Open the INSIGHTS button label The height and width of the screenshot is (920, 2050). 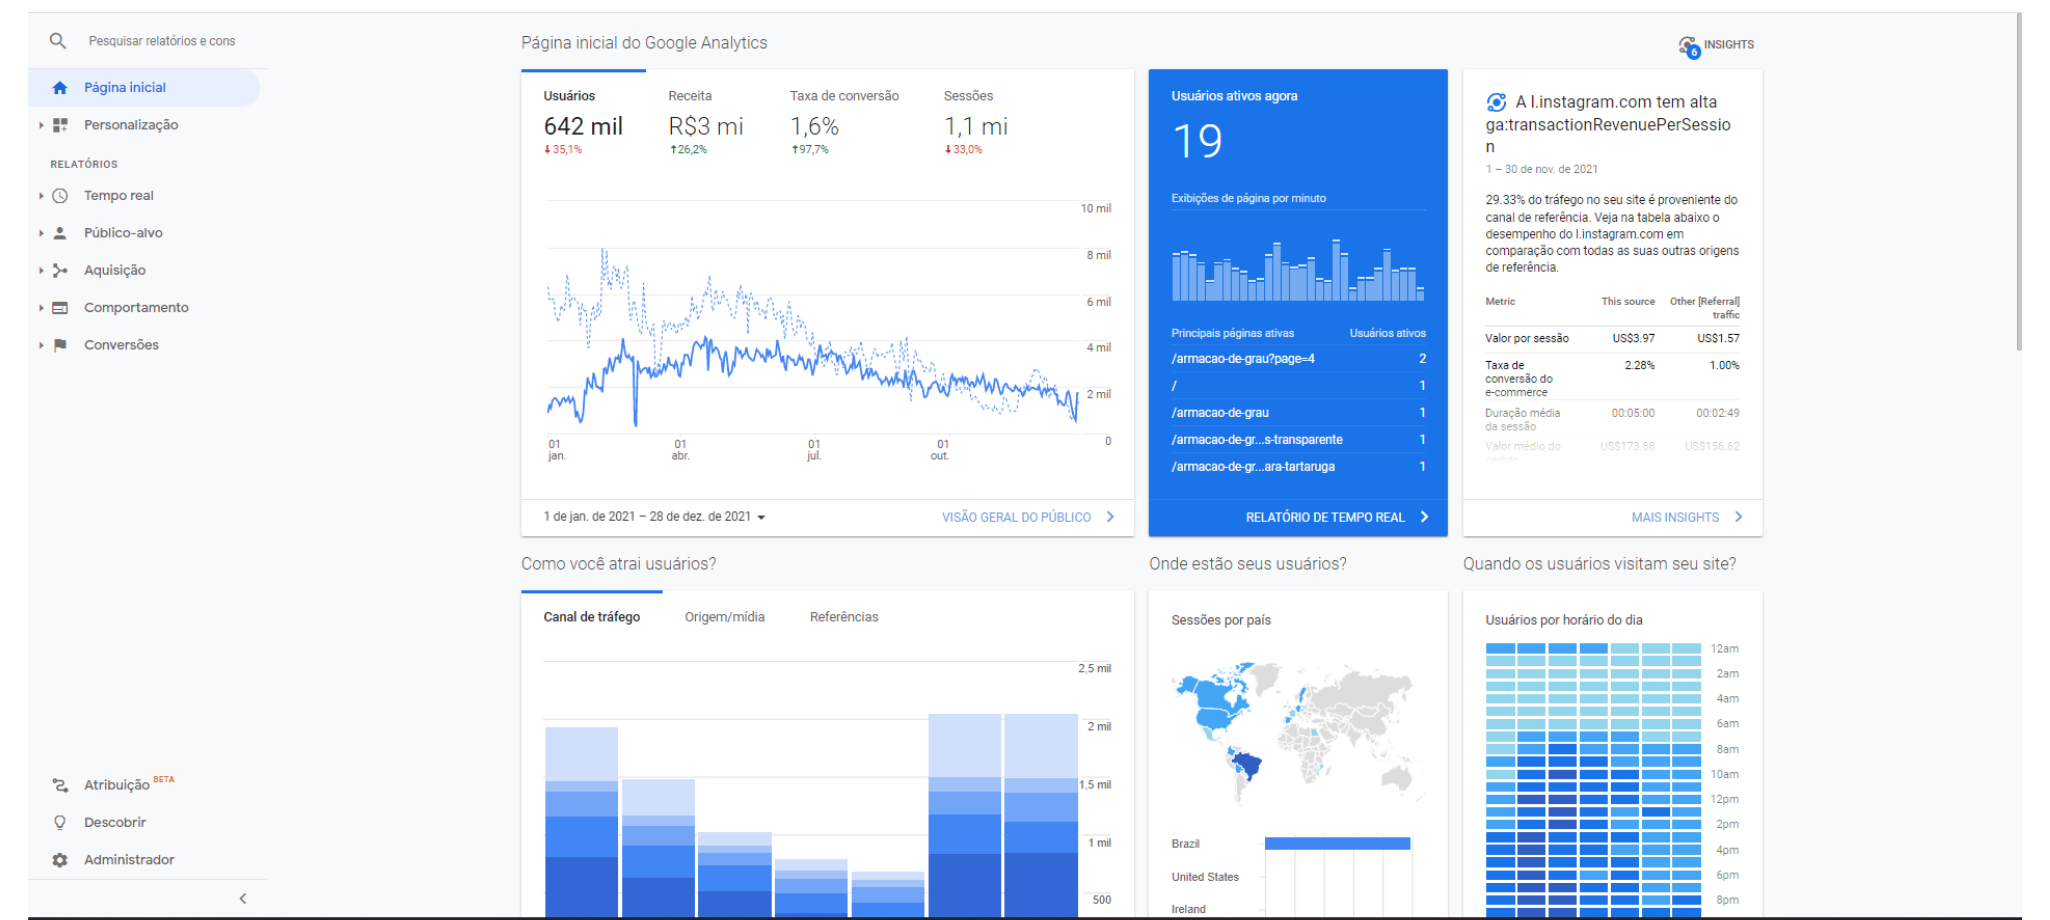1729,45
